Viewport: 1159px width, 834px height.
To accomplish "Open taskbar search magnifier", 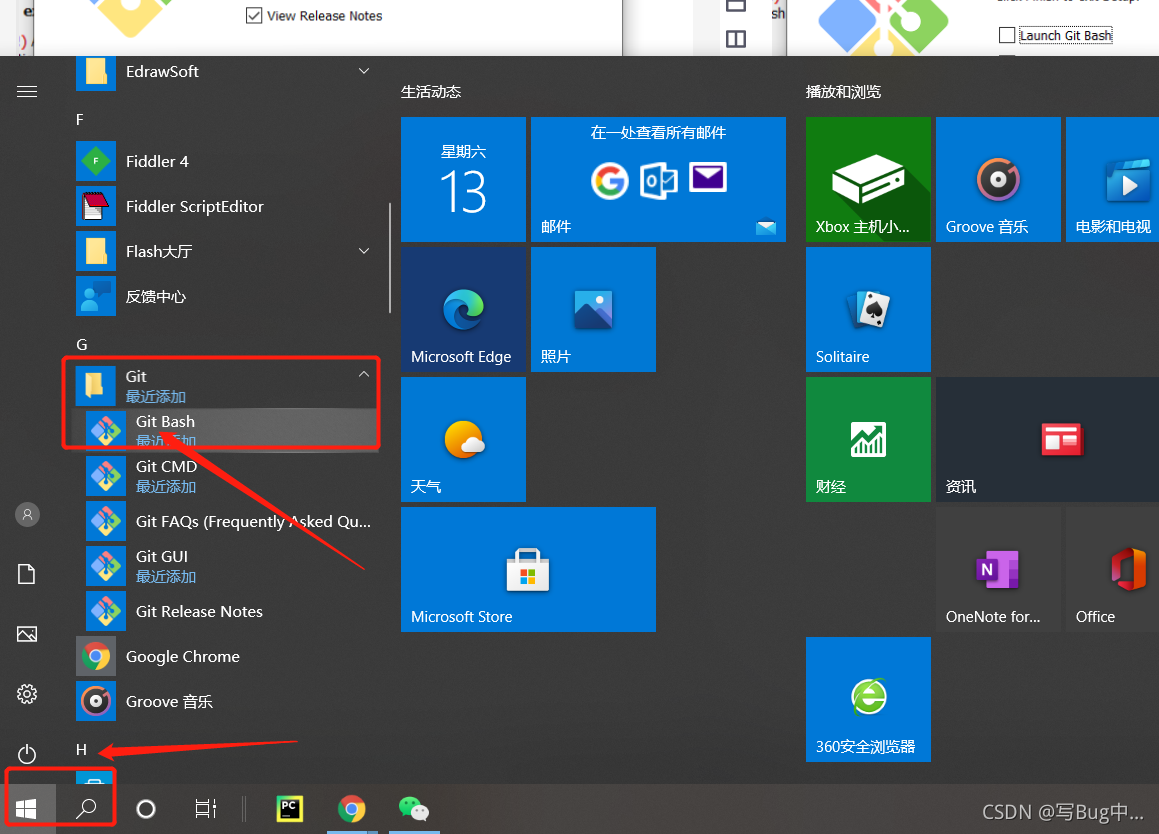I will (x=86, y=809).
